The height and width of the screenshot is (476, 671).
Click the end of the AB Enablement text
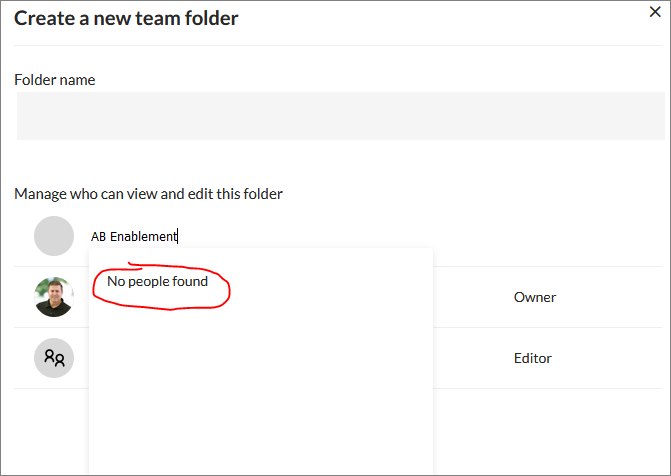177,236
